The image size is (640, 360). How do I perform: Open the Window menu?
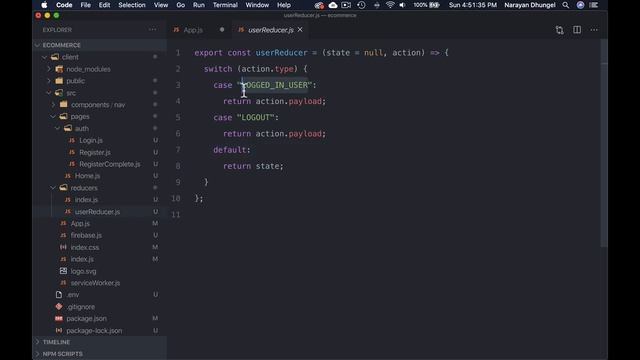[257, 5]
